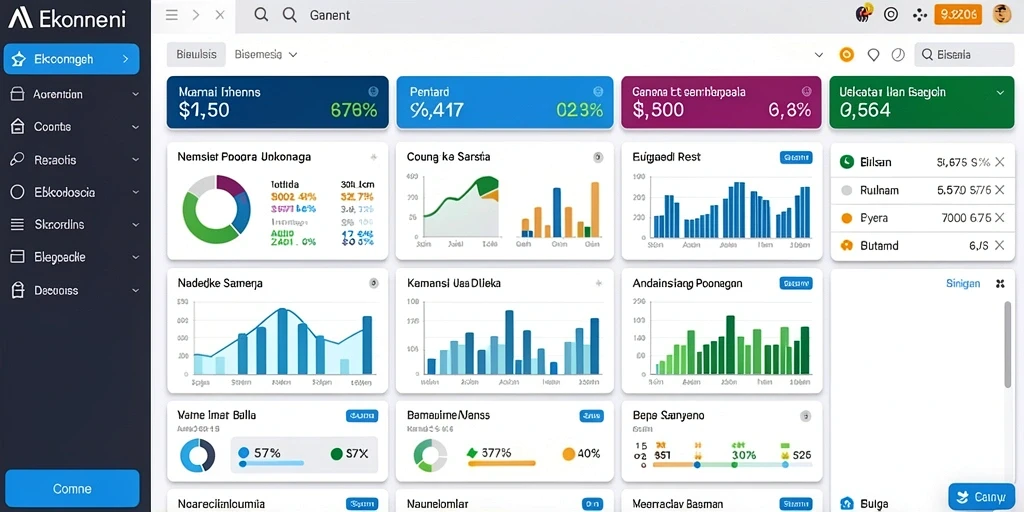The height and width of the screenshot is (512, 1024).
Task: Remove the Eiilsan row with X
Action: (x=999, y=162)
